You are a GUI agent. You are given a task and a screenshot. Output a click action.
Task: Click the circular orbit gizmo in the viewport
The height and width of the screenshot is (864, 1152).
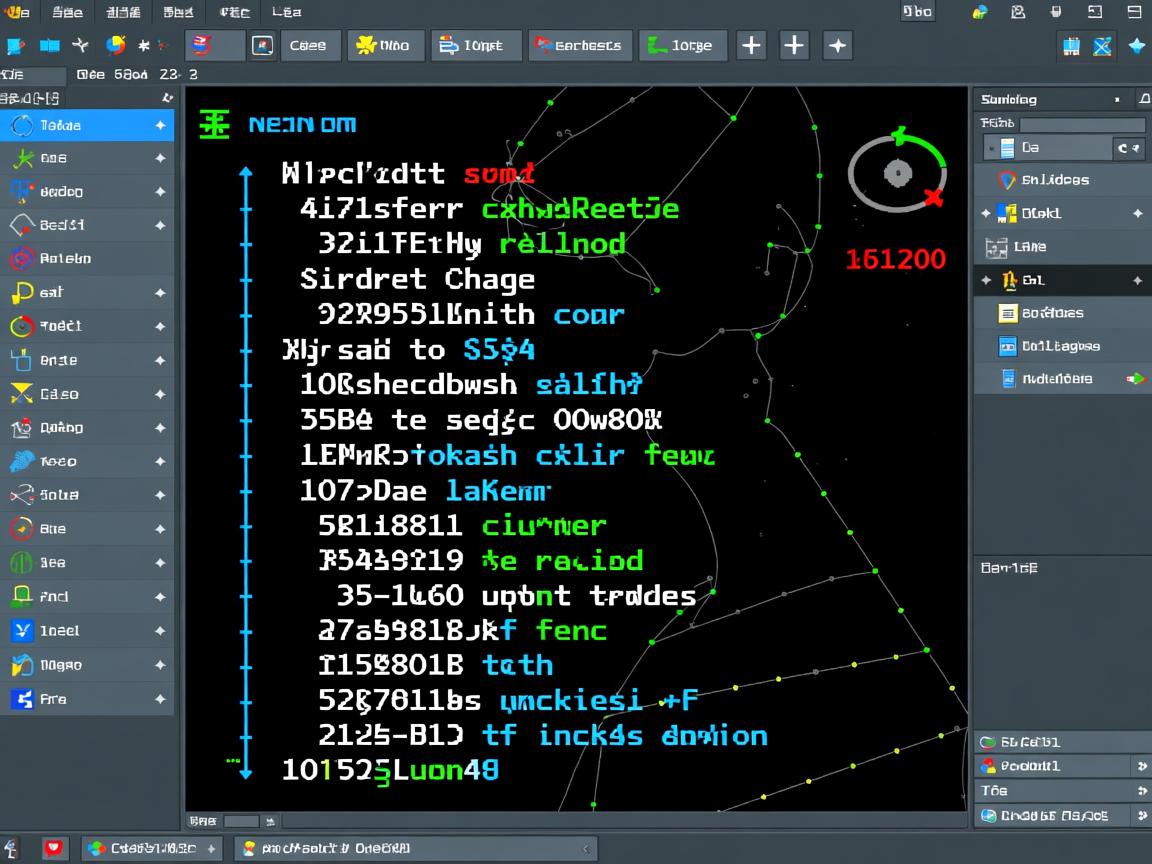897,172
